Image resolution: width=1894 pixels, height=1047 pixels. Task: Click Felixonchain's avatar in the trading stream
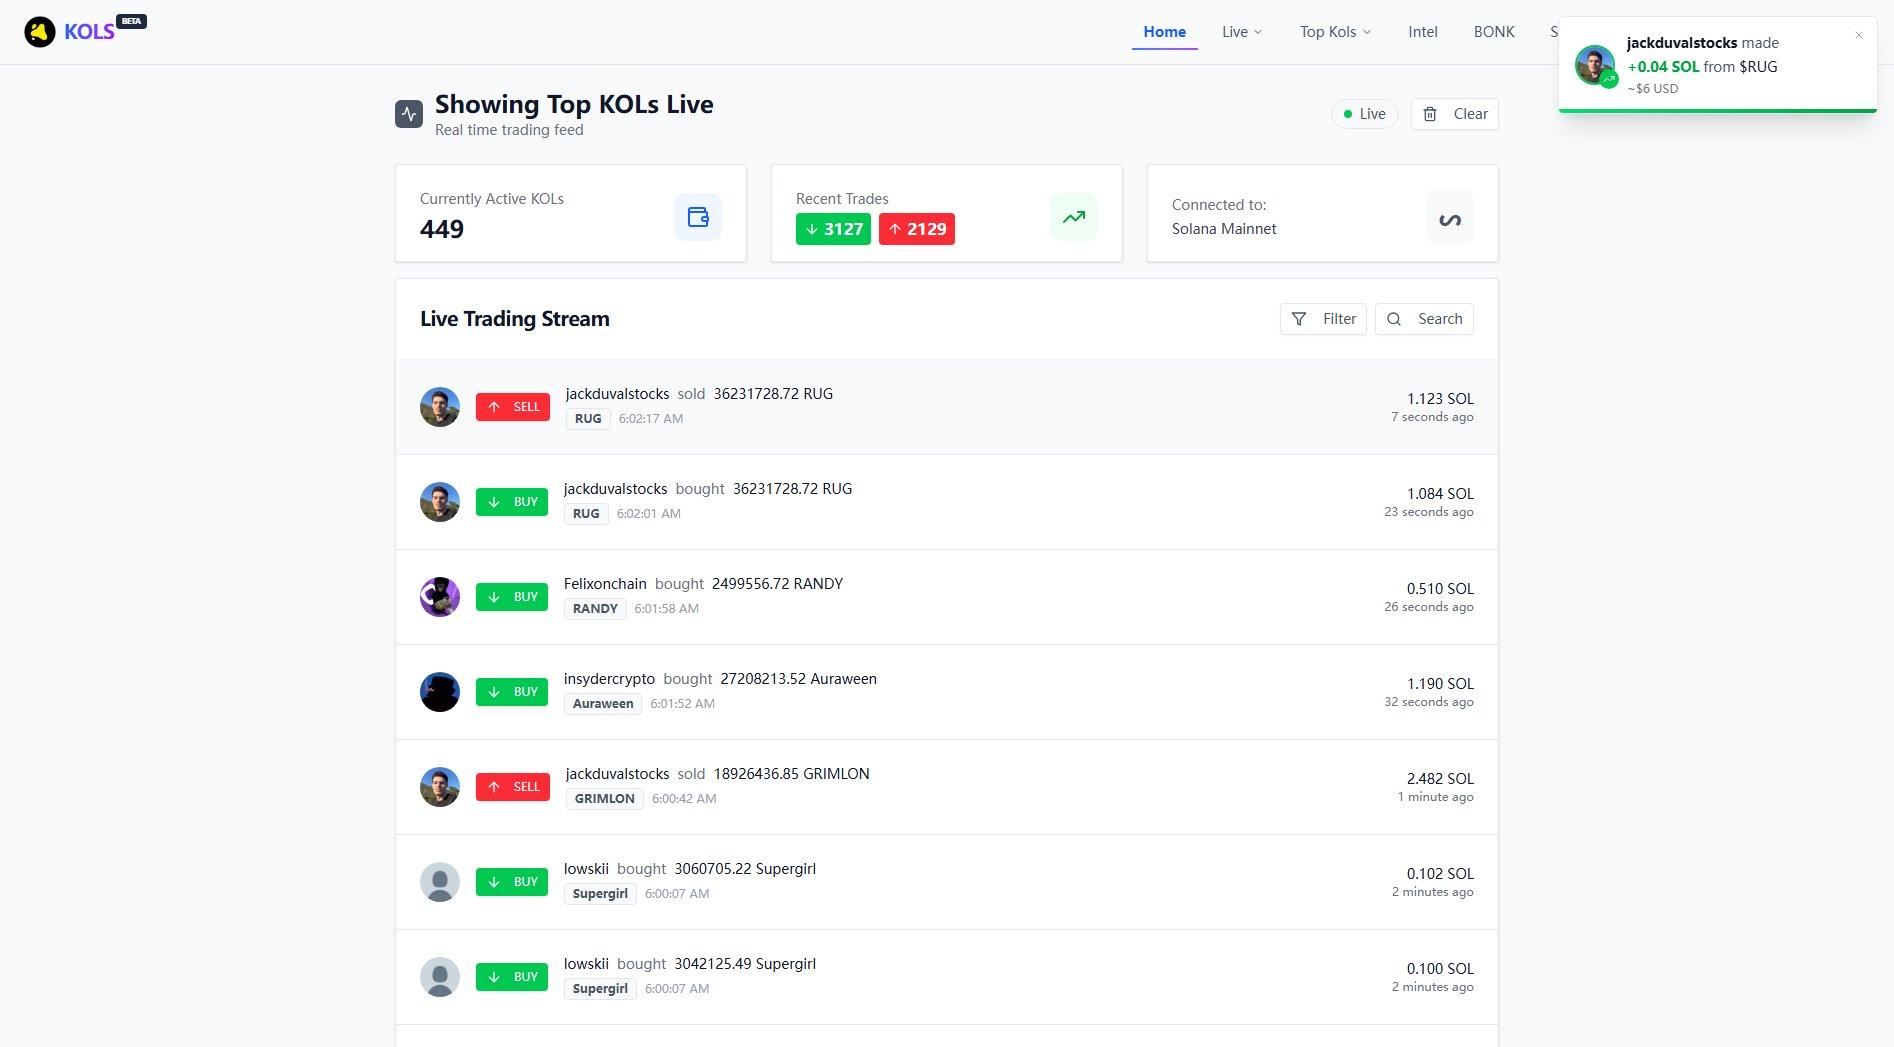[x=440, y=597]
